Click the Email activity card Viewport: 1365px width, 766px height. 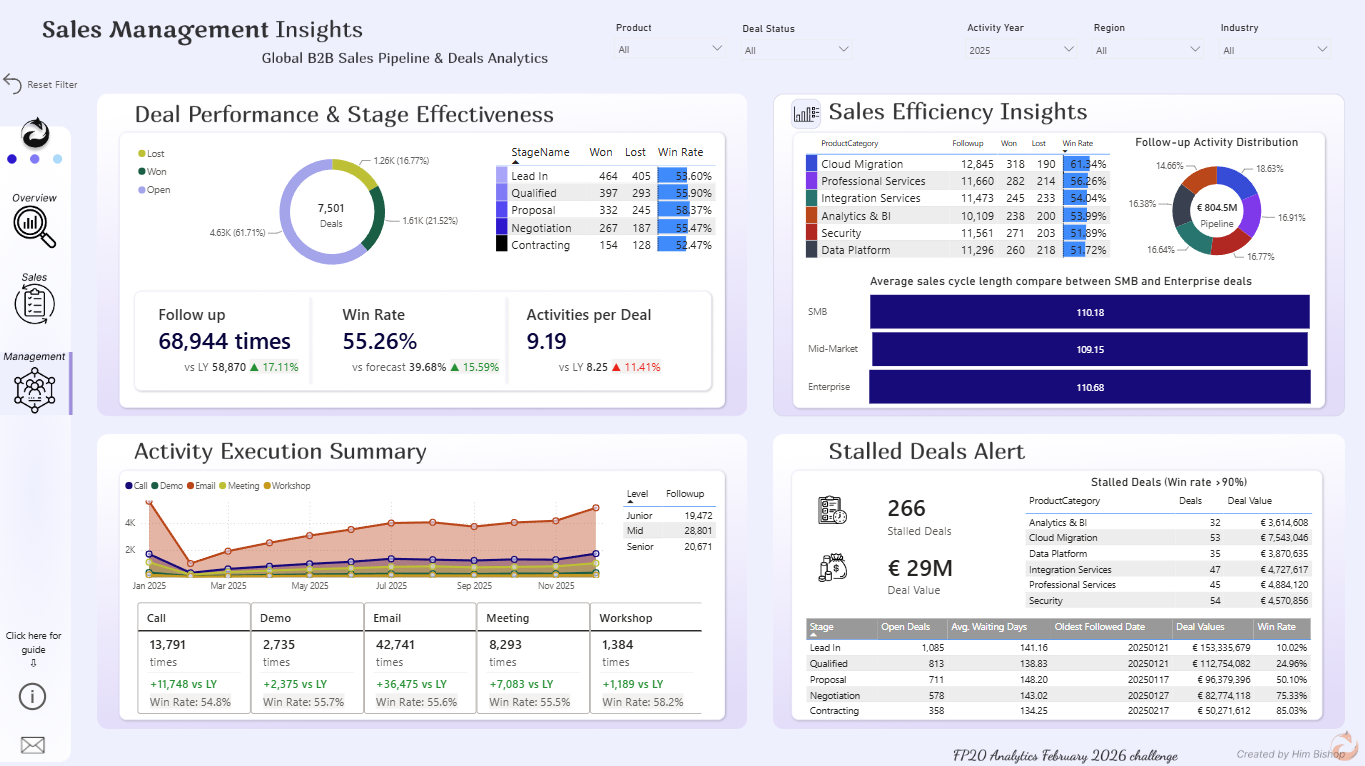[x=419, y=659]
